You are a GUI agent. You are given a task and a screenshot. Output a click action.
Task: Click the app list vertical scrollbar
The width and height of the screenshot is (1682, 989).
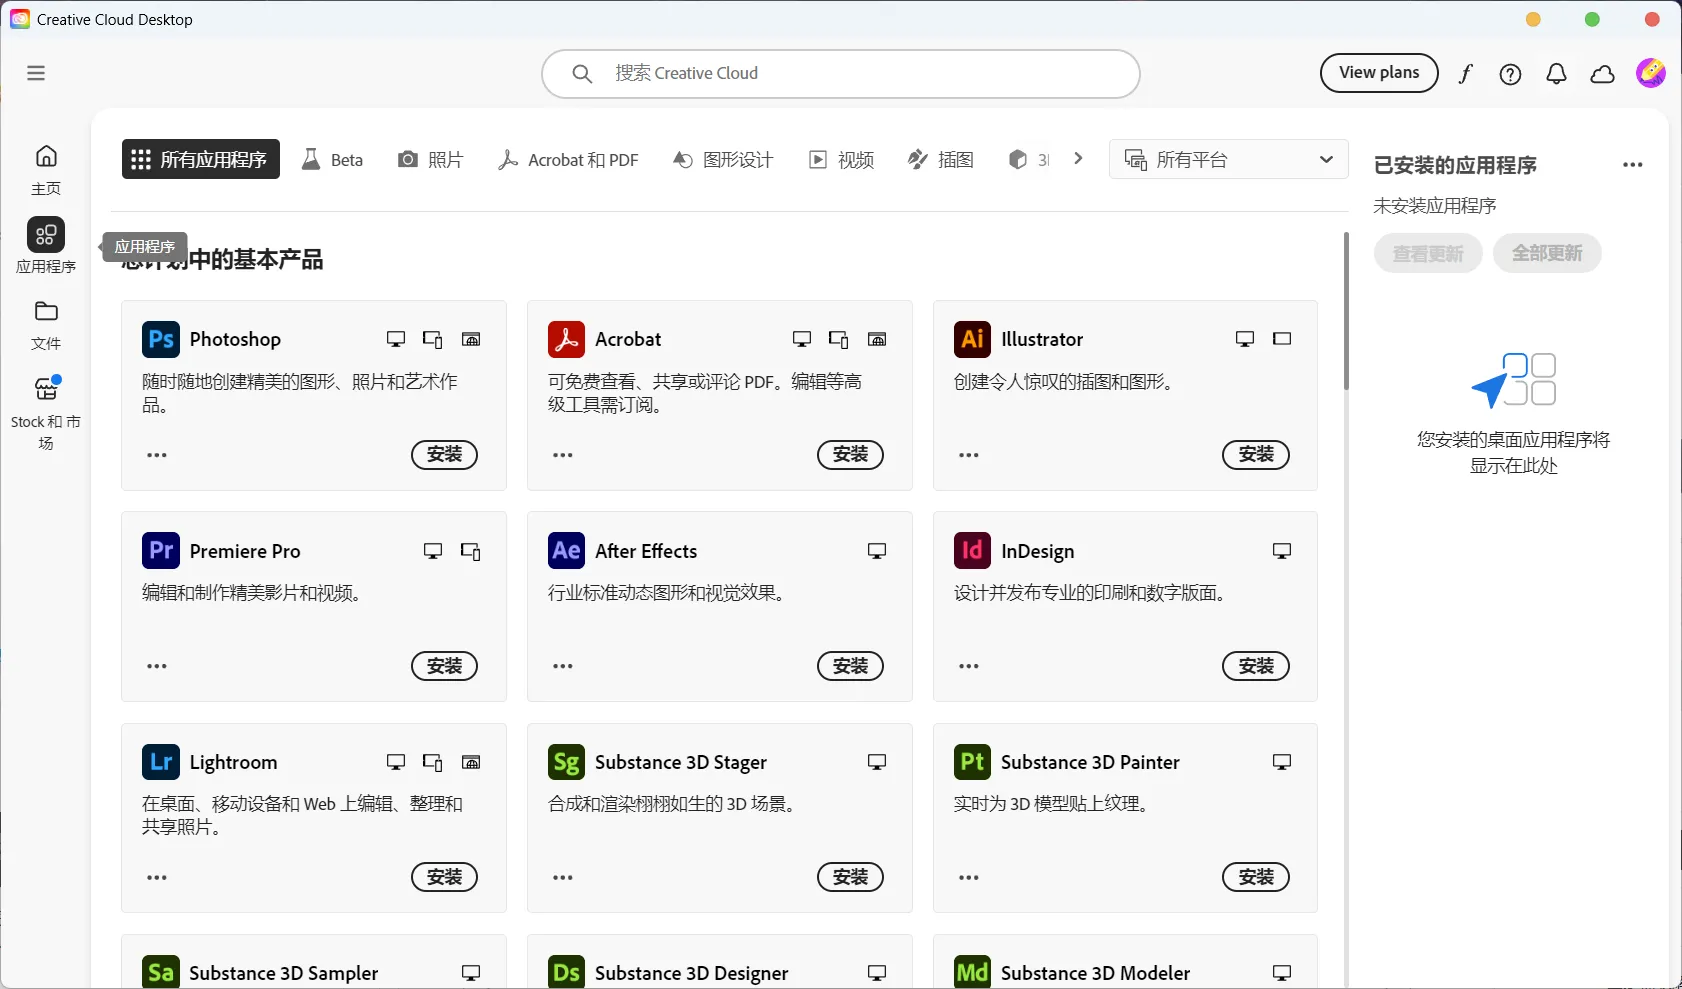coord(1346,312)
